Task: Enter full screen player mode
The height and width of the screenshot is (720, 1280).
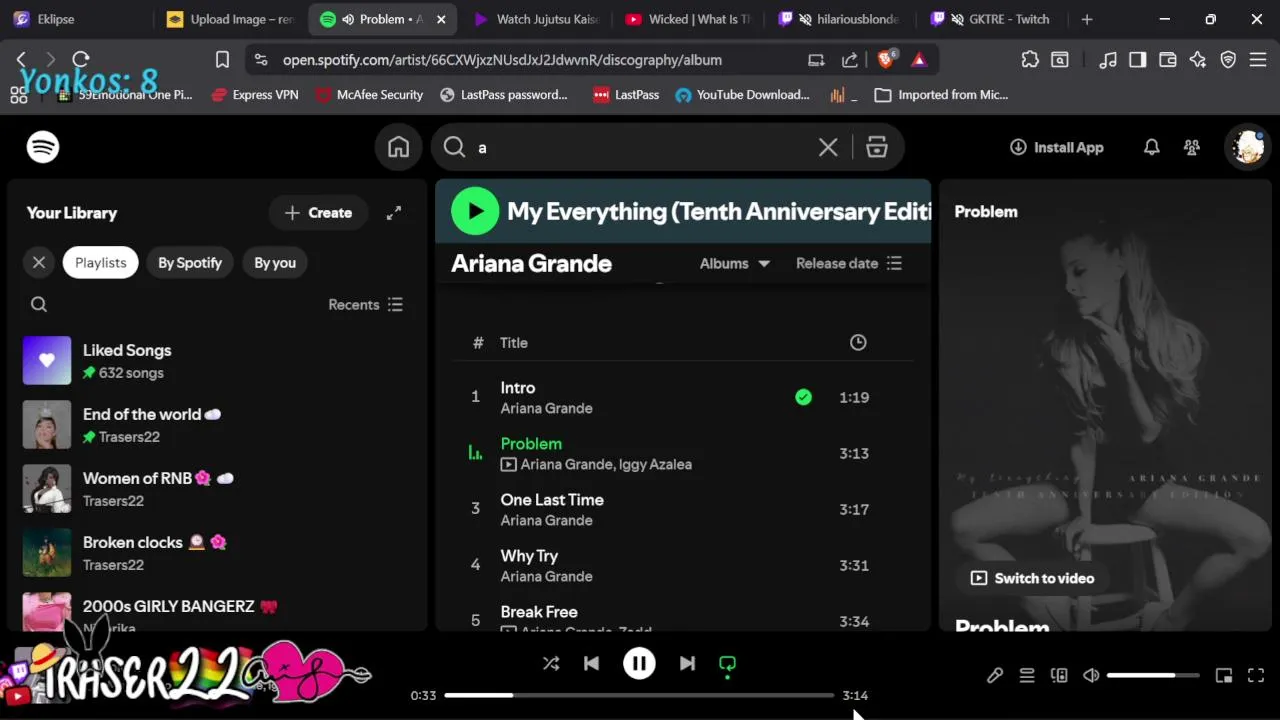Action: [1256, 676]
